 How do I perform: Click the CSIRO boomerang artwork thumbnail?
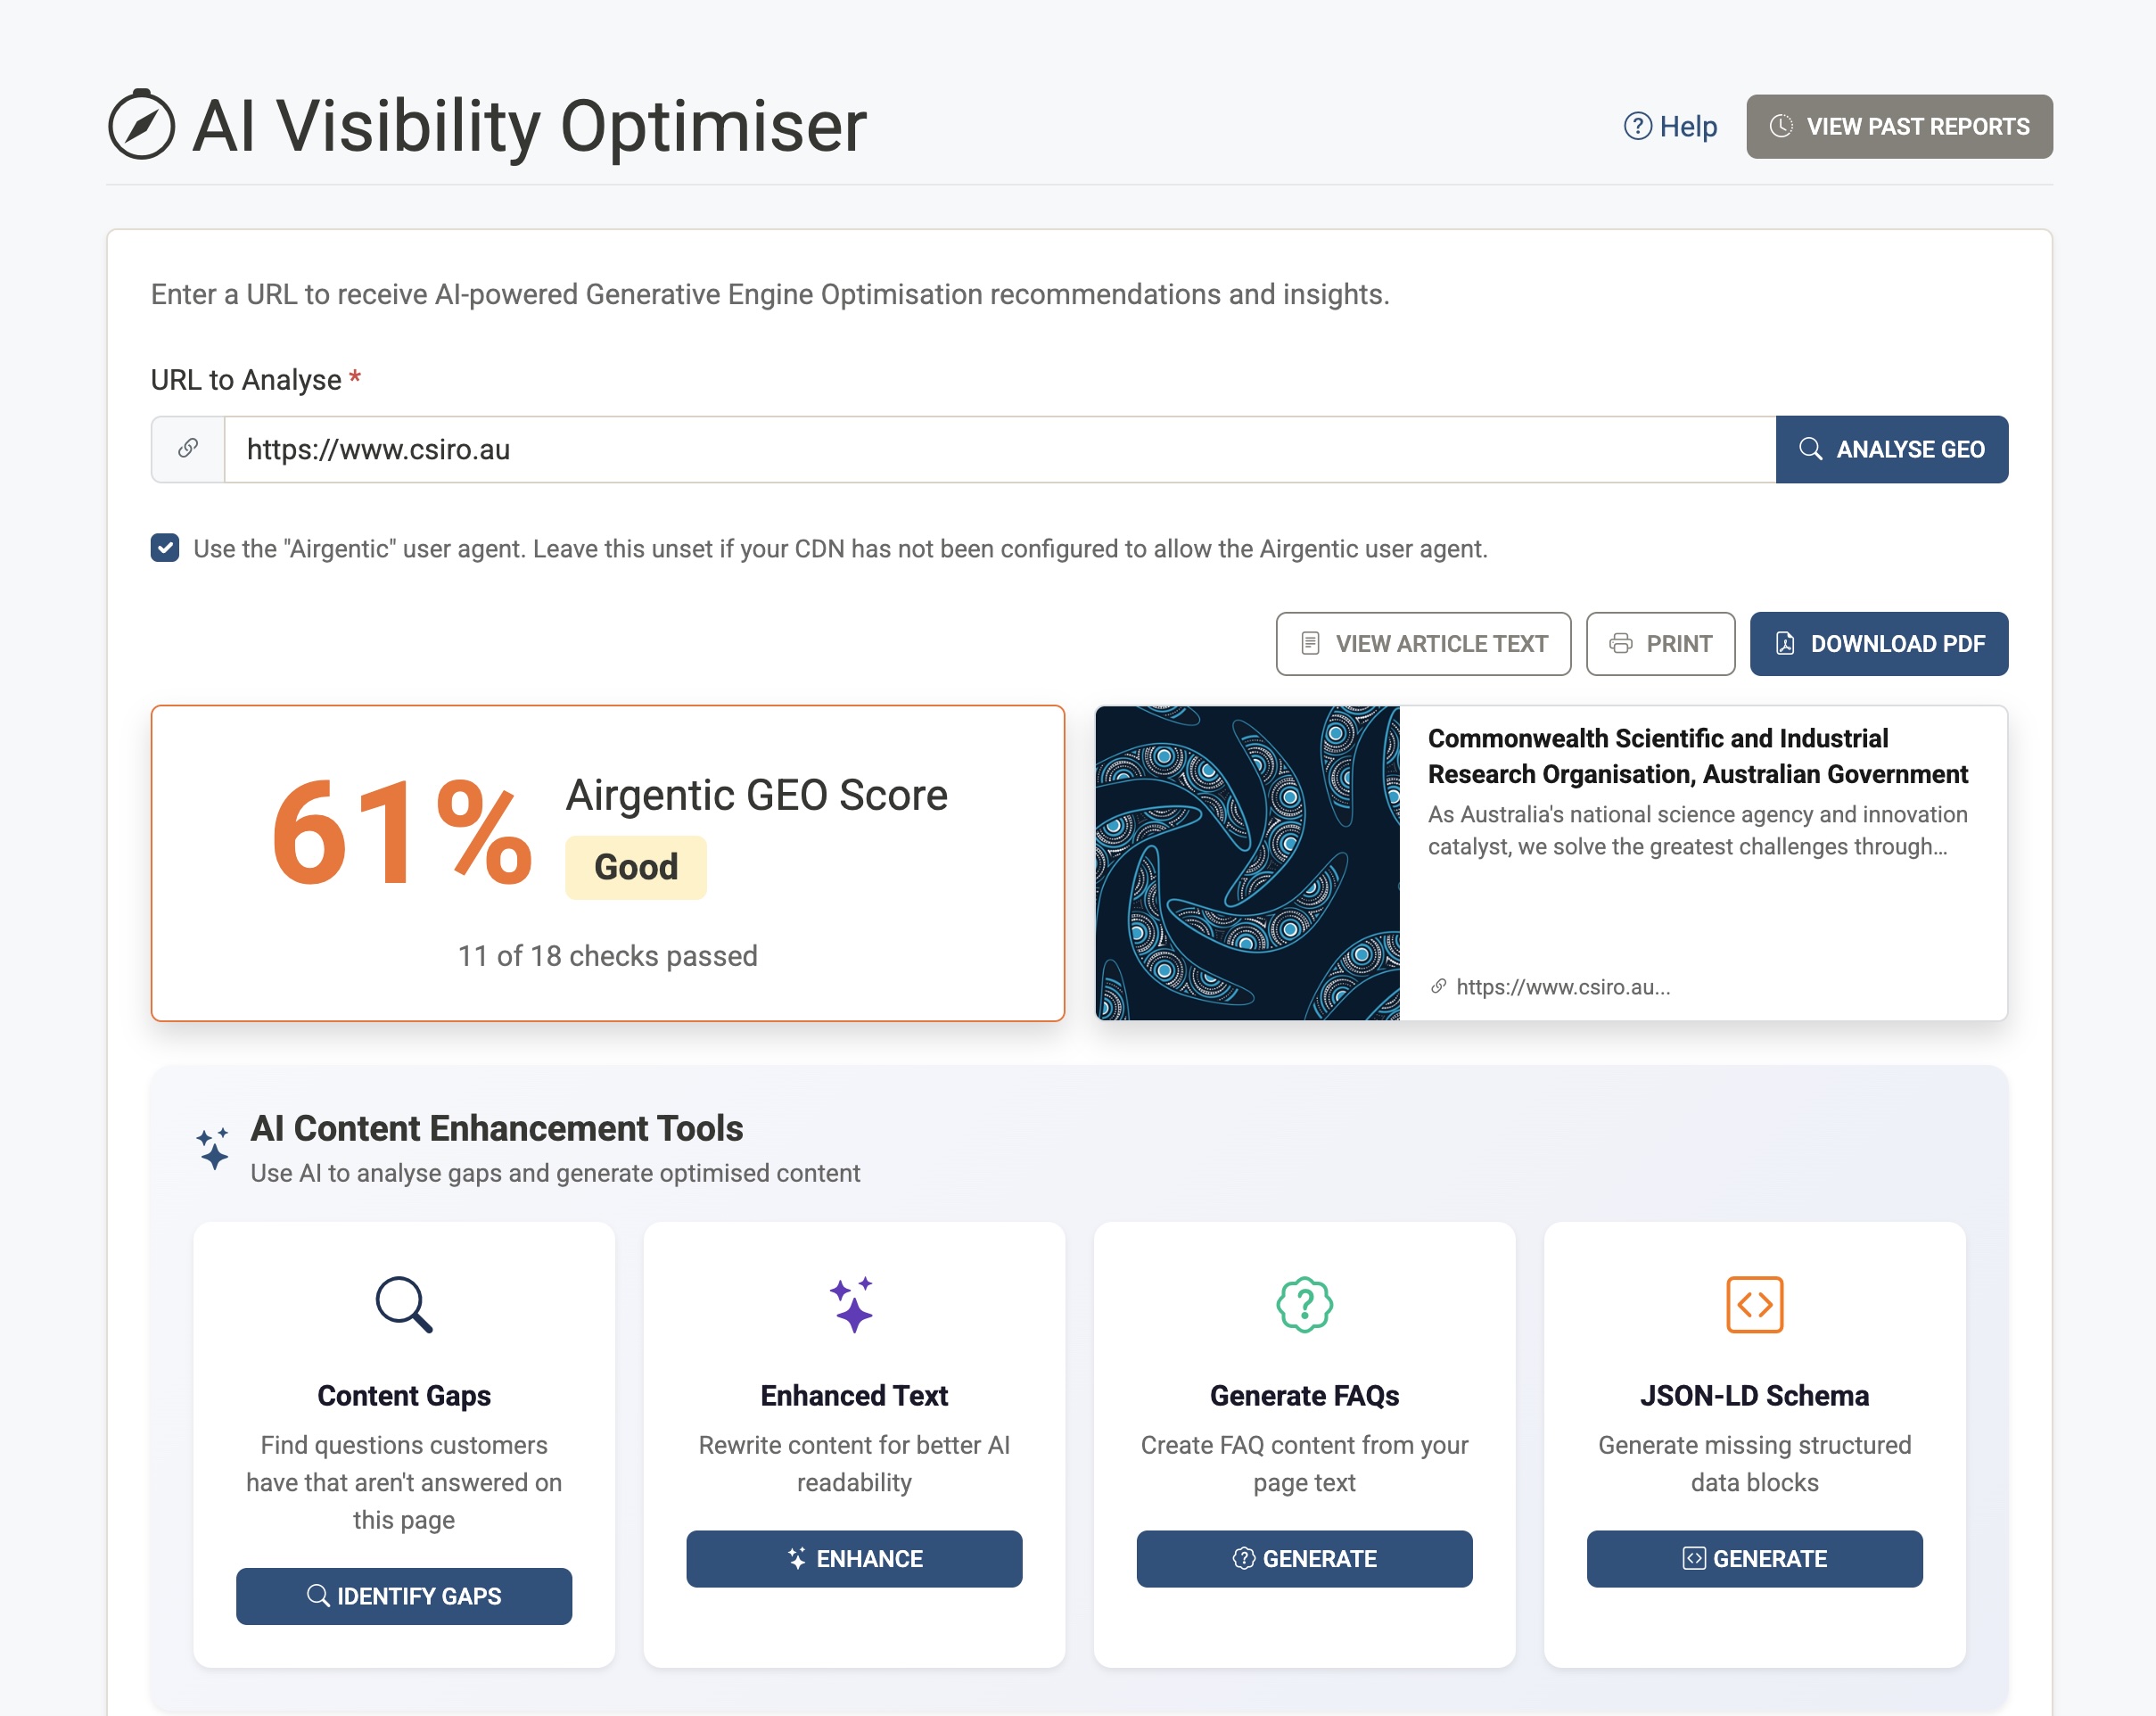click(x=1247, y=863)
